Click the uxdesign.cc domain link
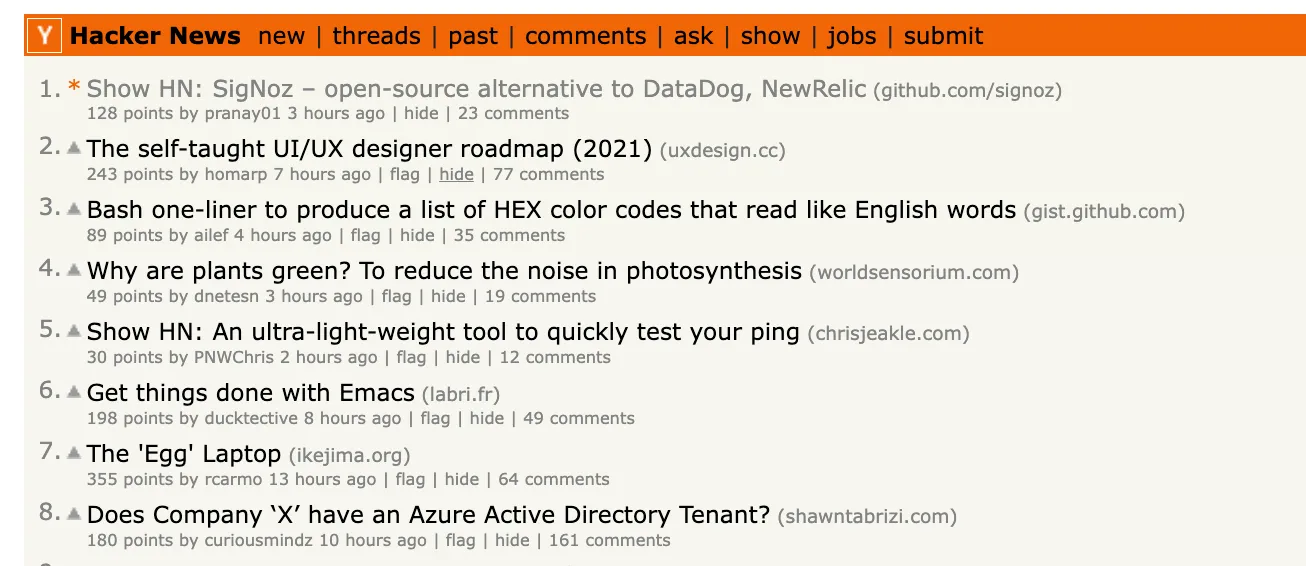 pyautogui.click(x=722, y=151)
